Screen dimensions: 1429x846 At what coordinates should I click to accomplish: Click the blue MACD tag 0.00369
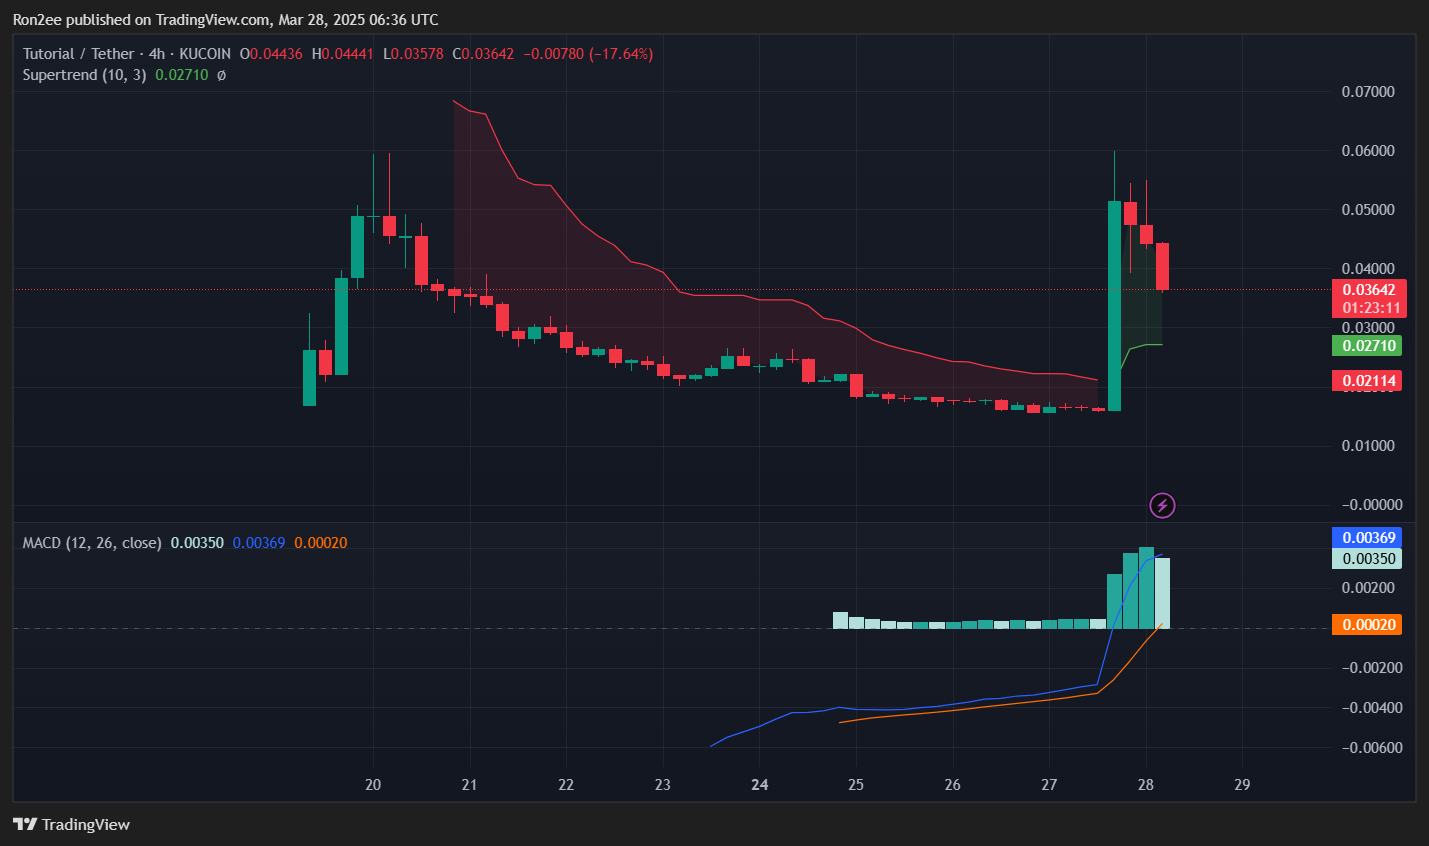(x=1367, y=538)
